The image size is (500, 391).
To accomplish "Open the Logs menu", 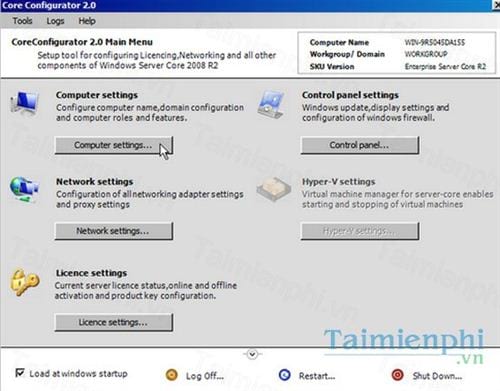I will click(55, 21).
